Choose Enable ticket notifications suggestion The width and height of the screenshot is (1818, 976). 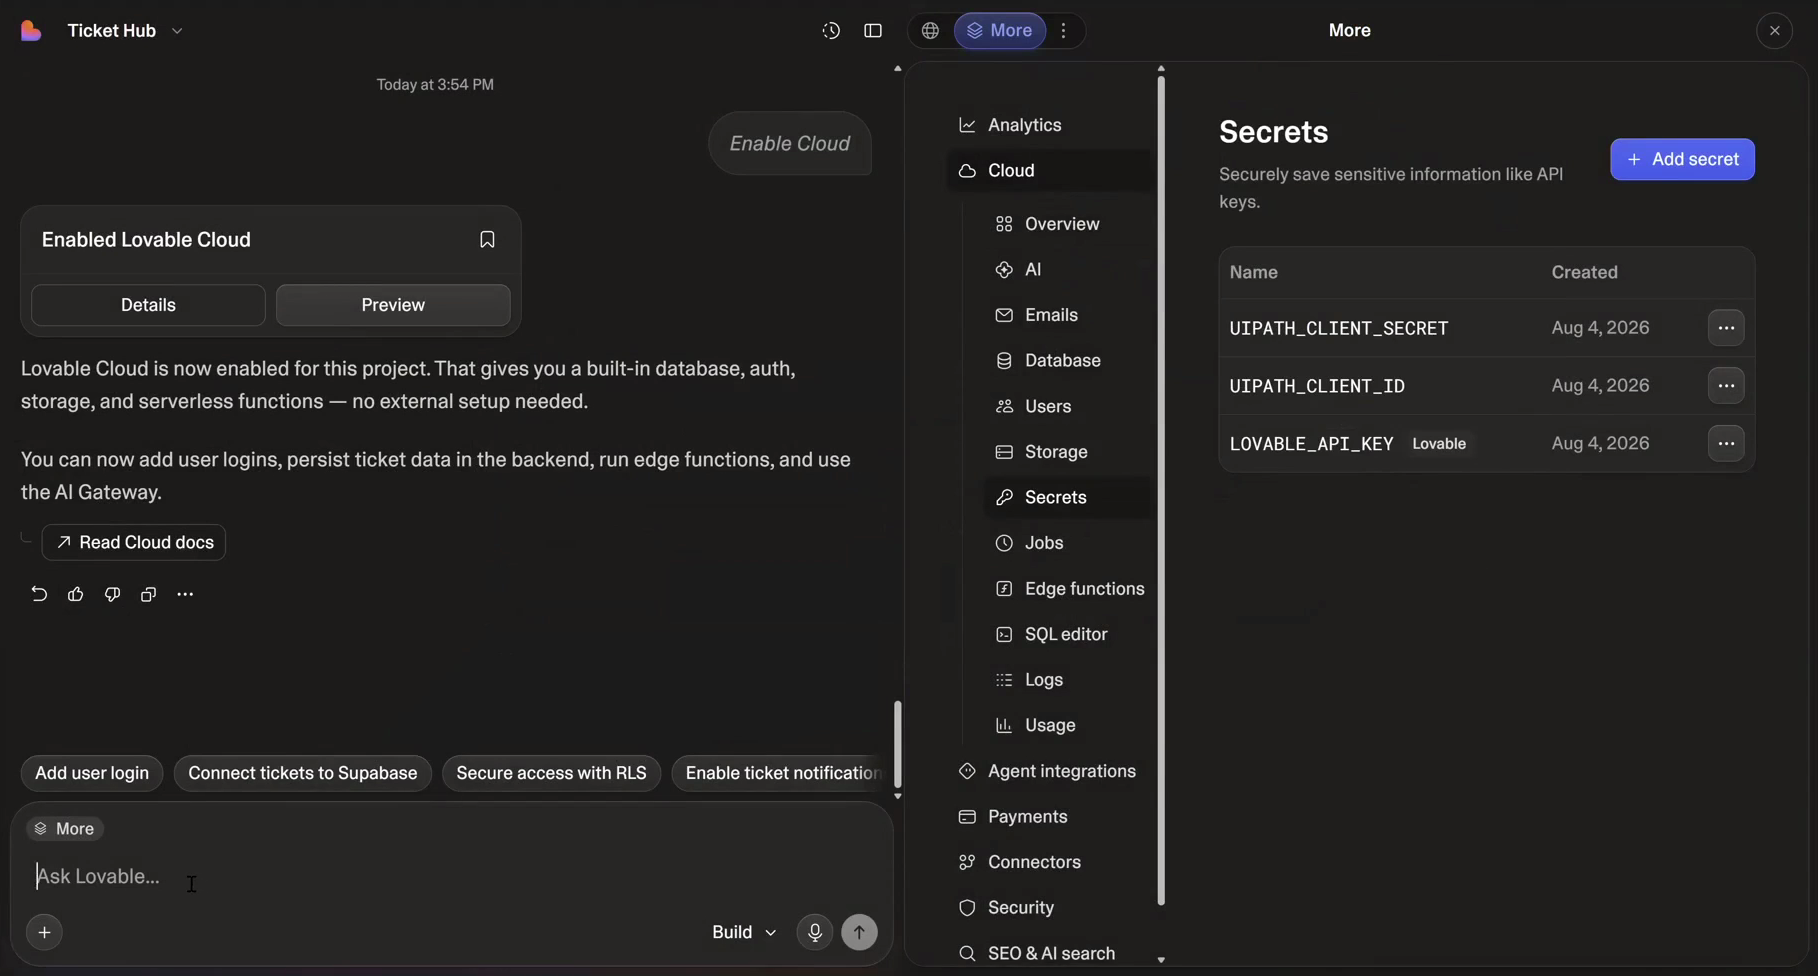(779, 774)
